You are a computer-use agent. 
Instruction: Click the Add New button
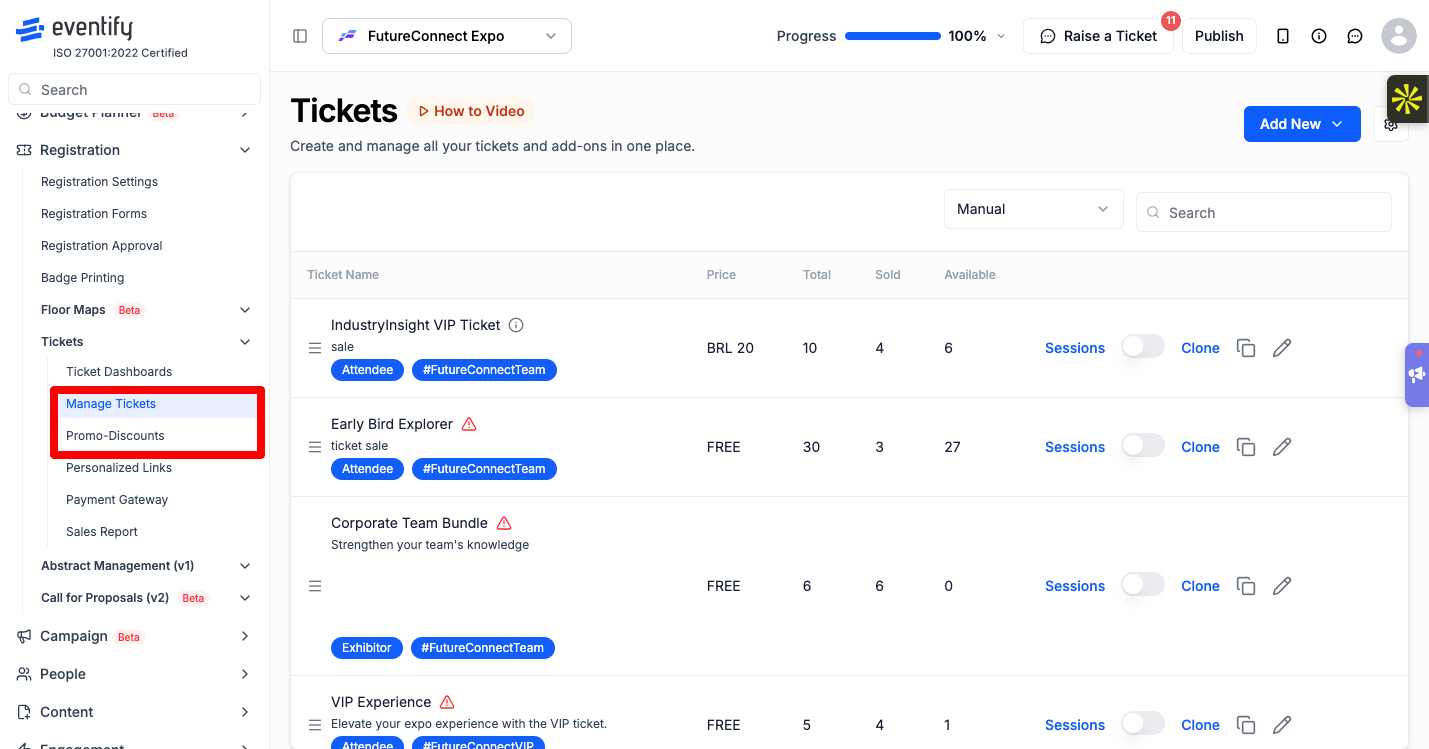point(1302,124)
